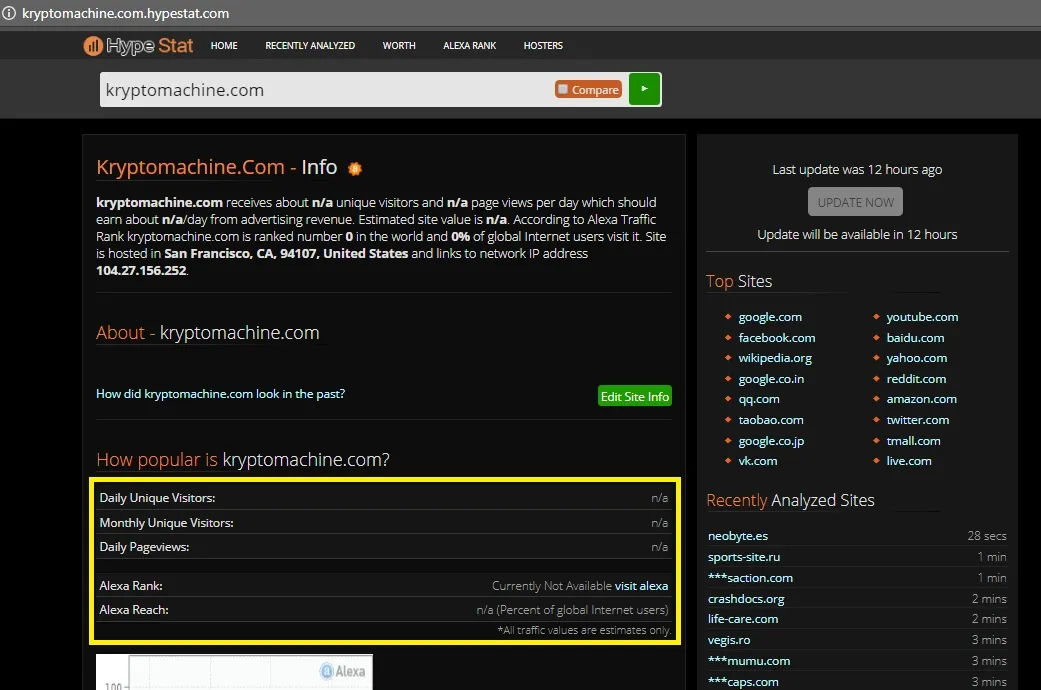This screenshot has height=690, width=1041.
Task: Open taobao.com in Top Sites
Action: [771, 420]
